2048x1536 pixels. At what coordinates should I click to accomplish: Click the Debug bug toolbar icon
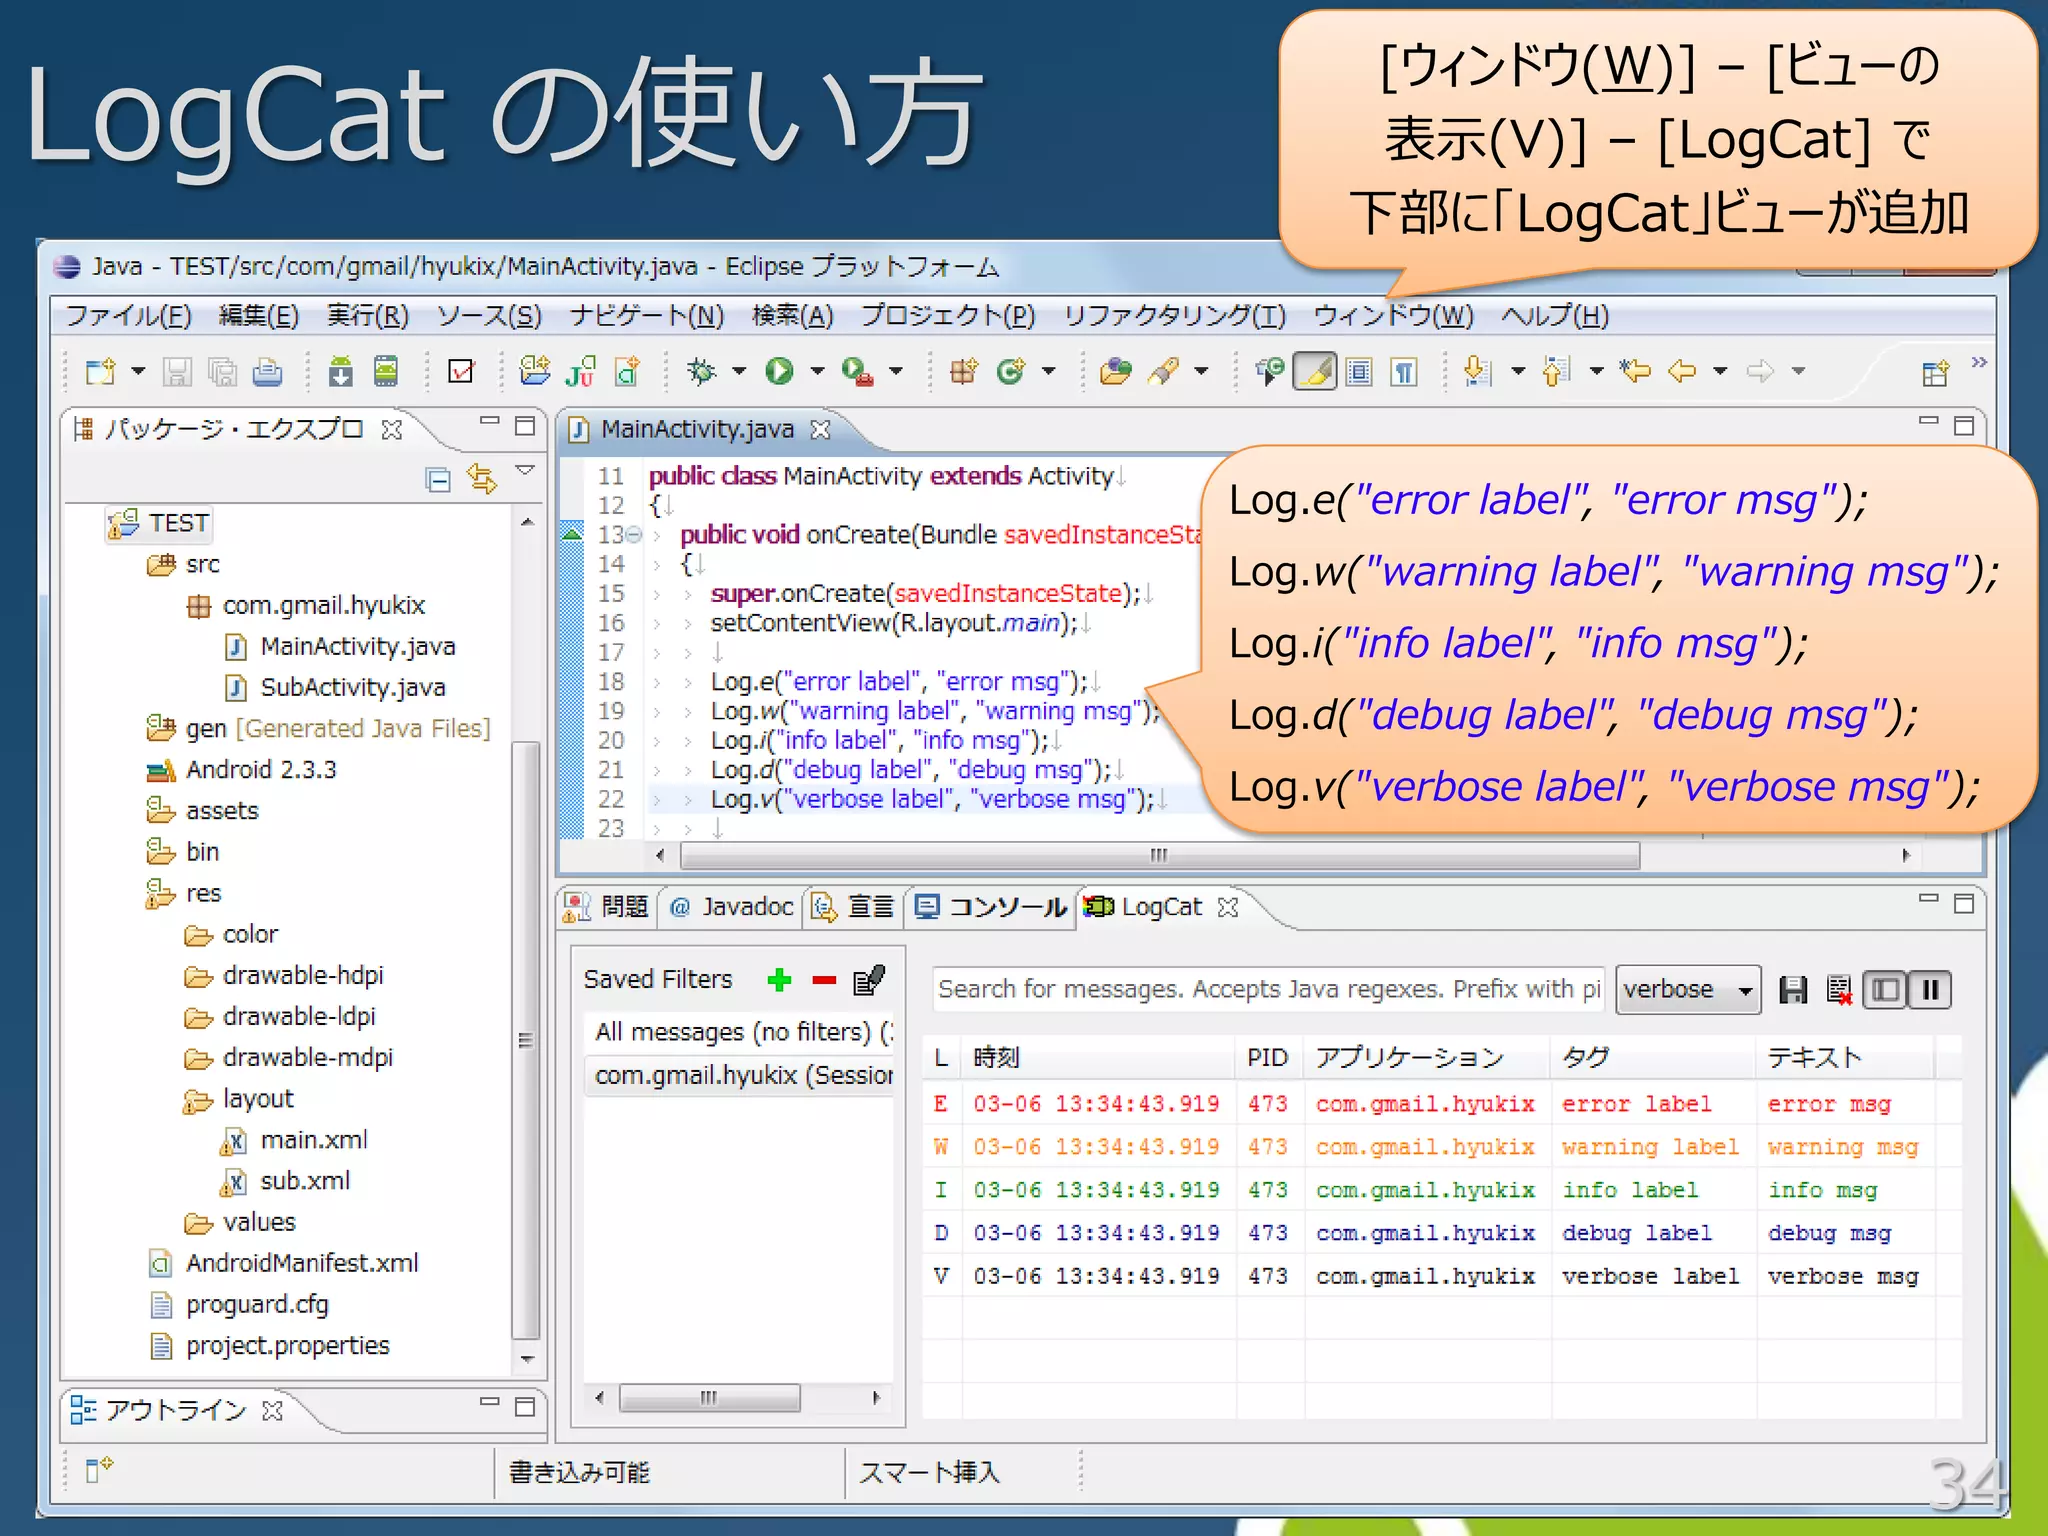click(x=702, y=372)
